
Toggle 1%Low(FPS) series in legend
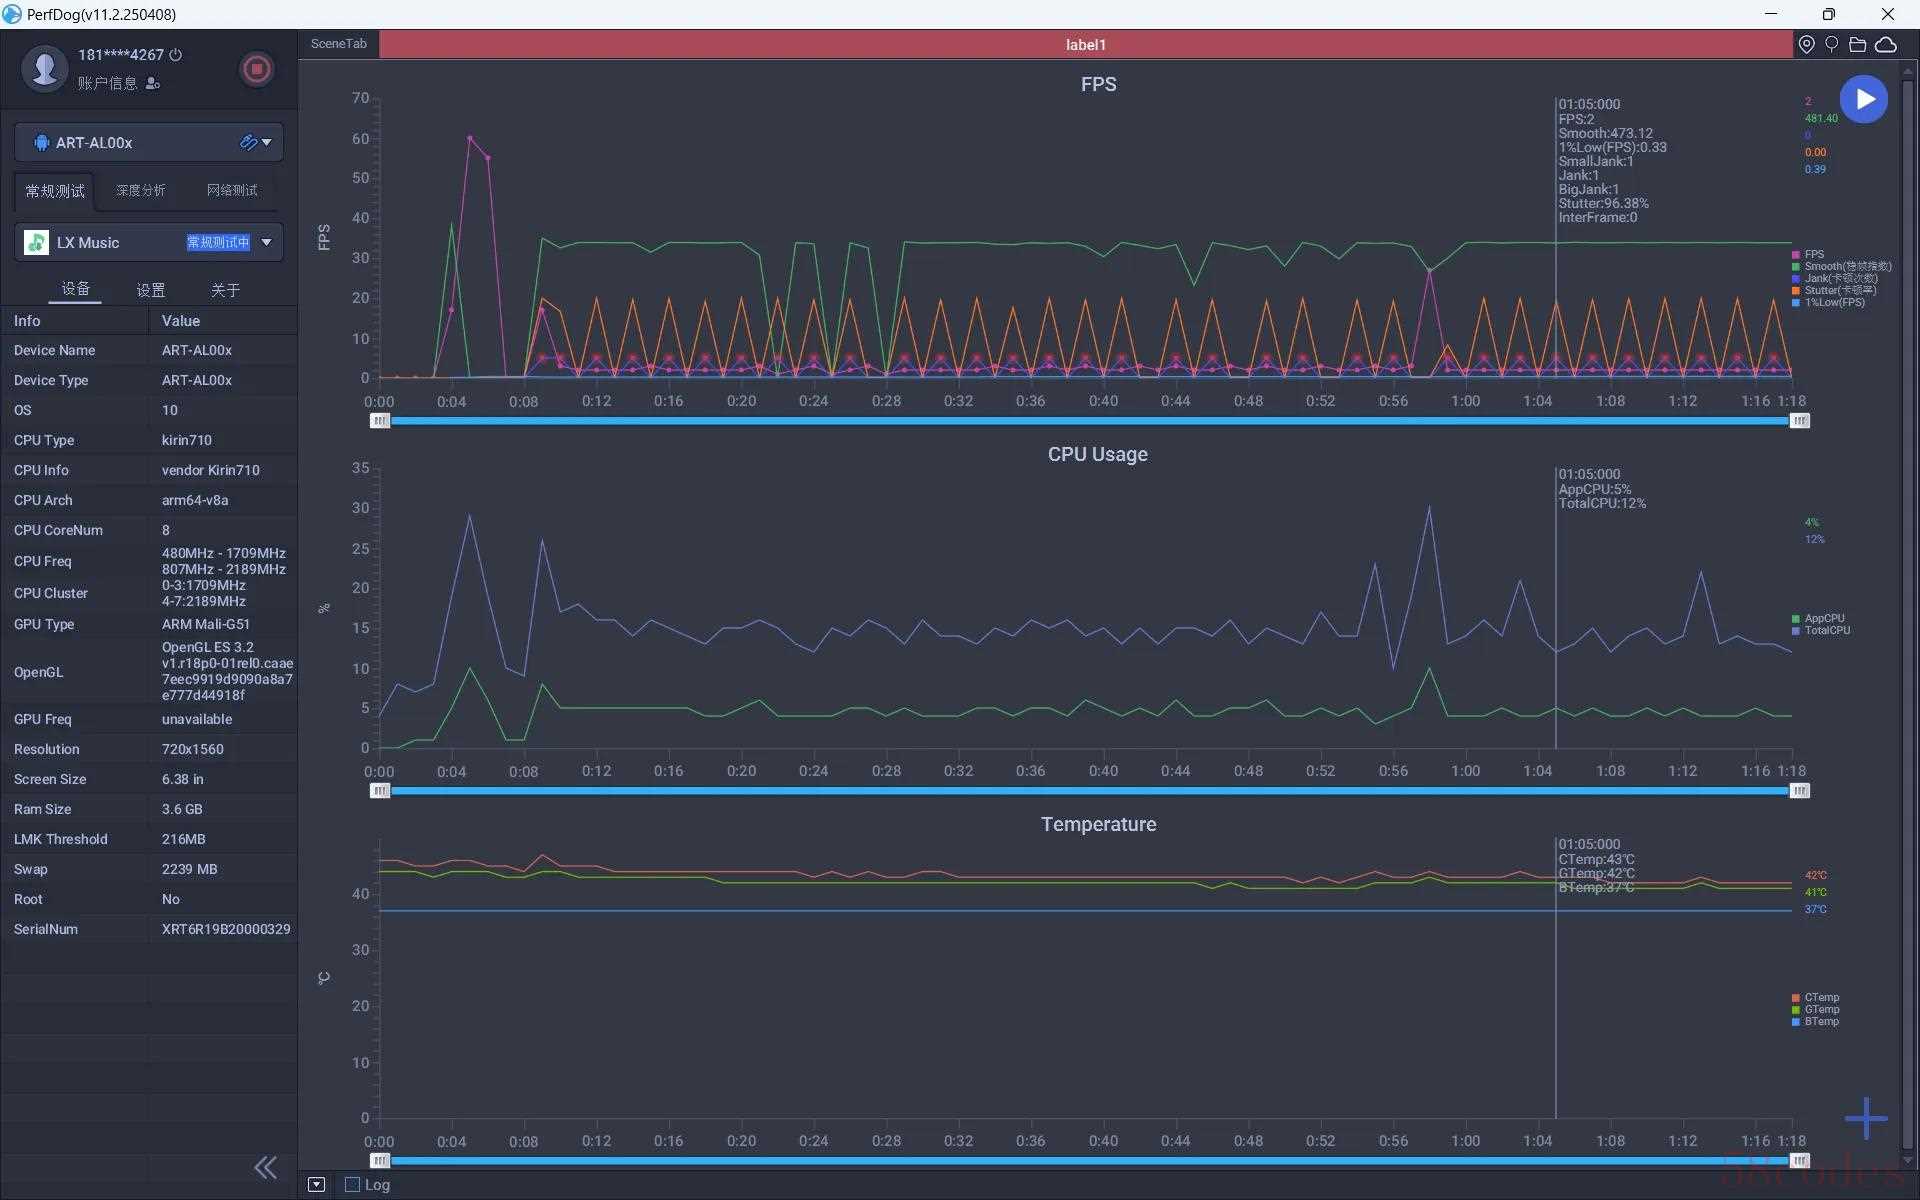[1829, 302]
